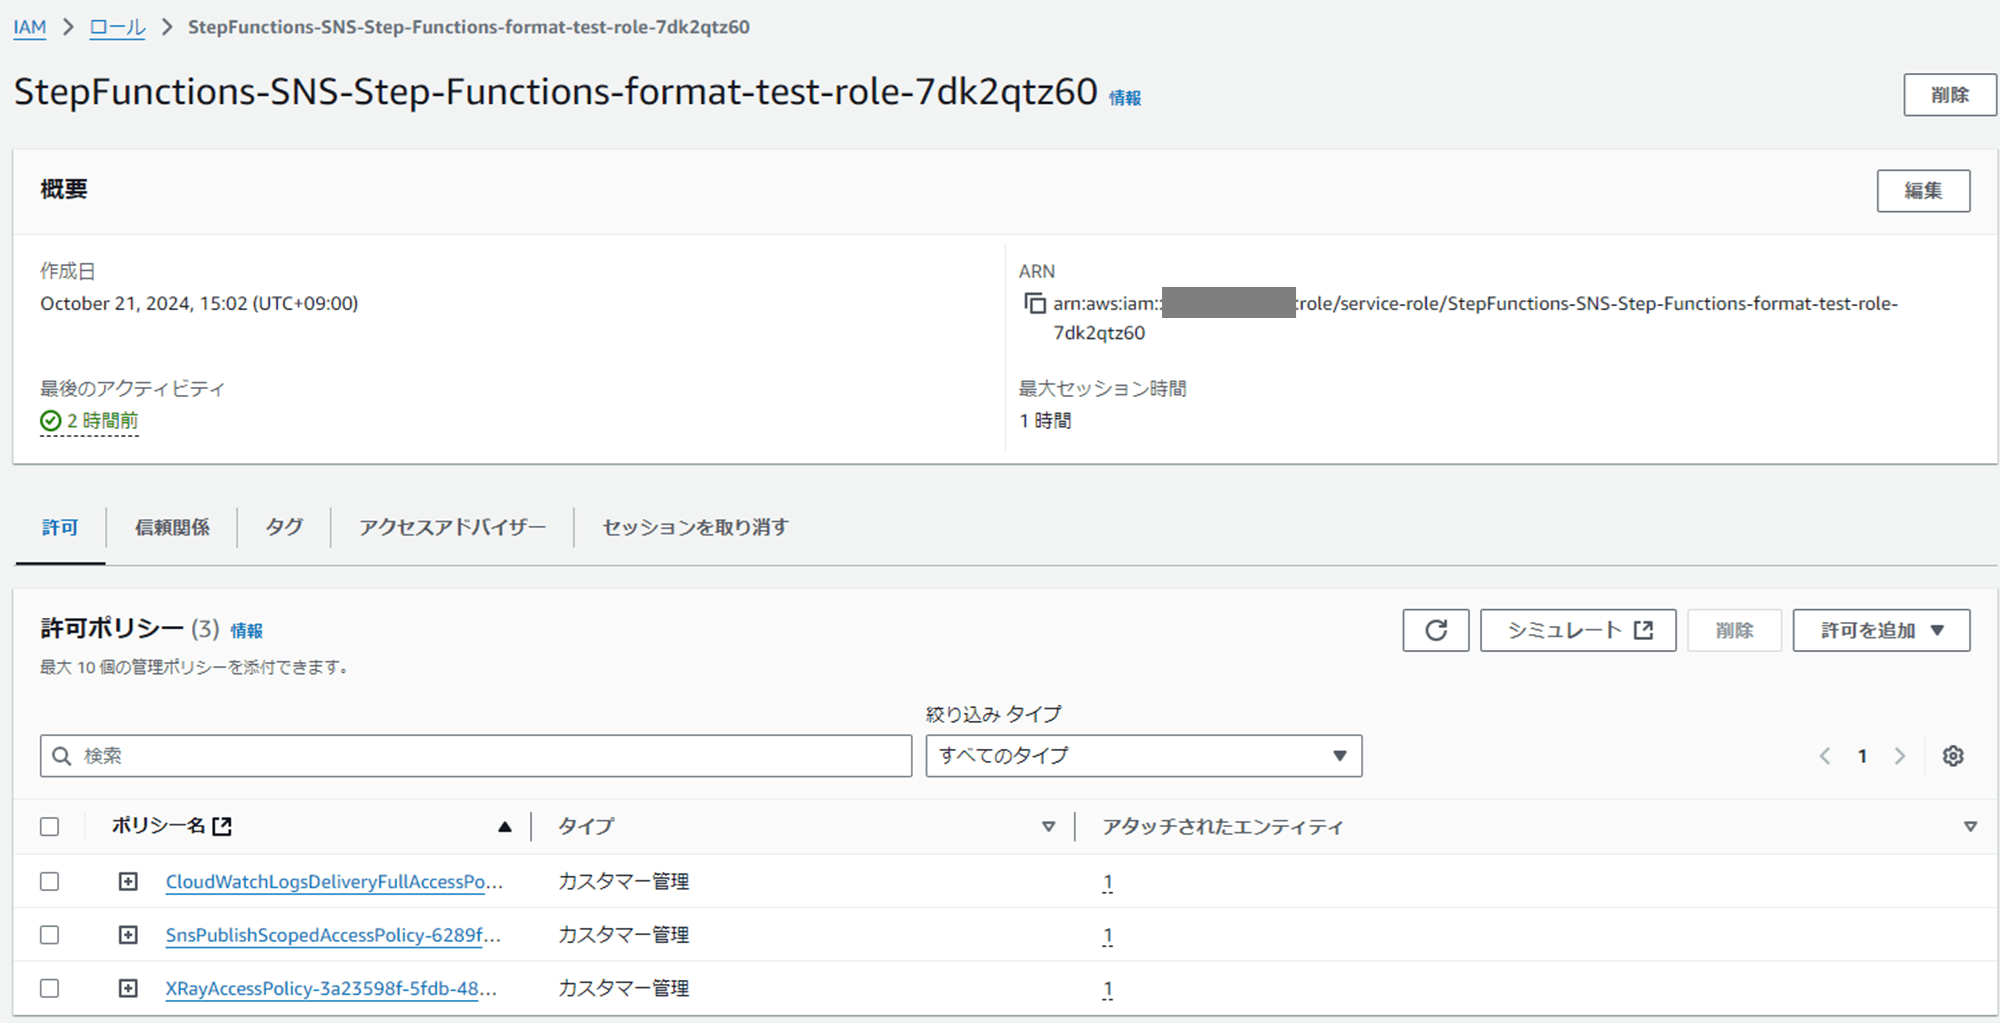2000x1023 pixels.
Task: Click the ARN text value
Action: [1475, 318]
